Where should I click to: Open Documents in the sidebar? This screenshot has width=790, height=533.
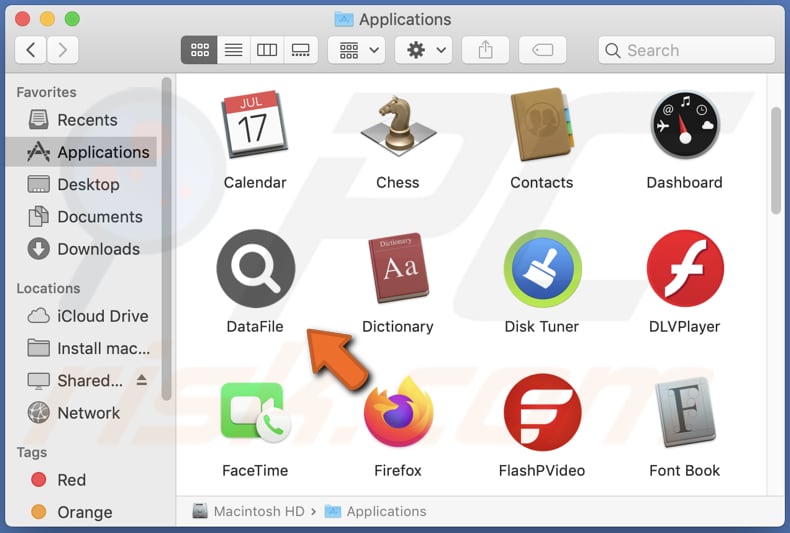point(82,217)
